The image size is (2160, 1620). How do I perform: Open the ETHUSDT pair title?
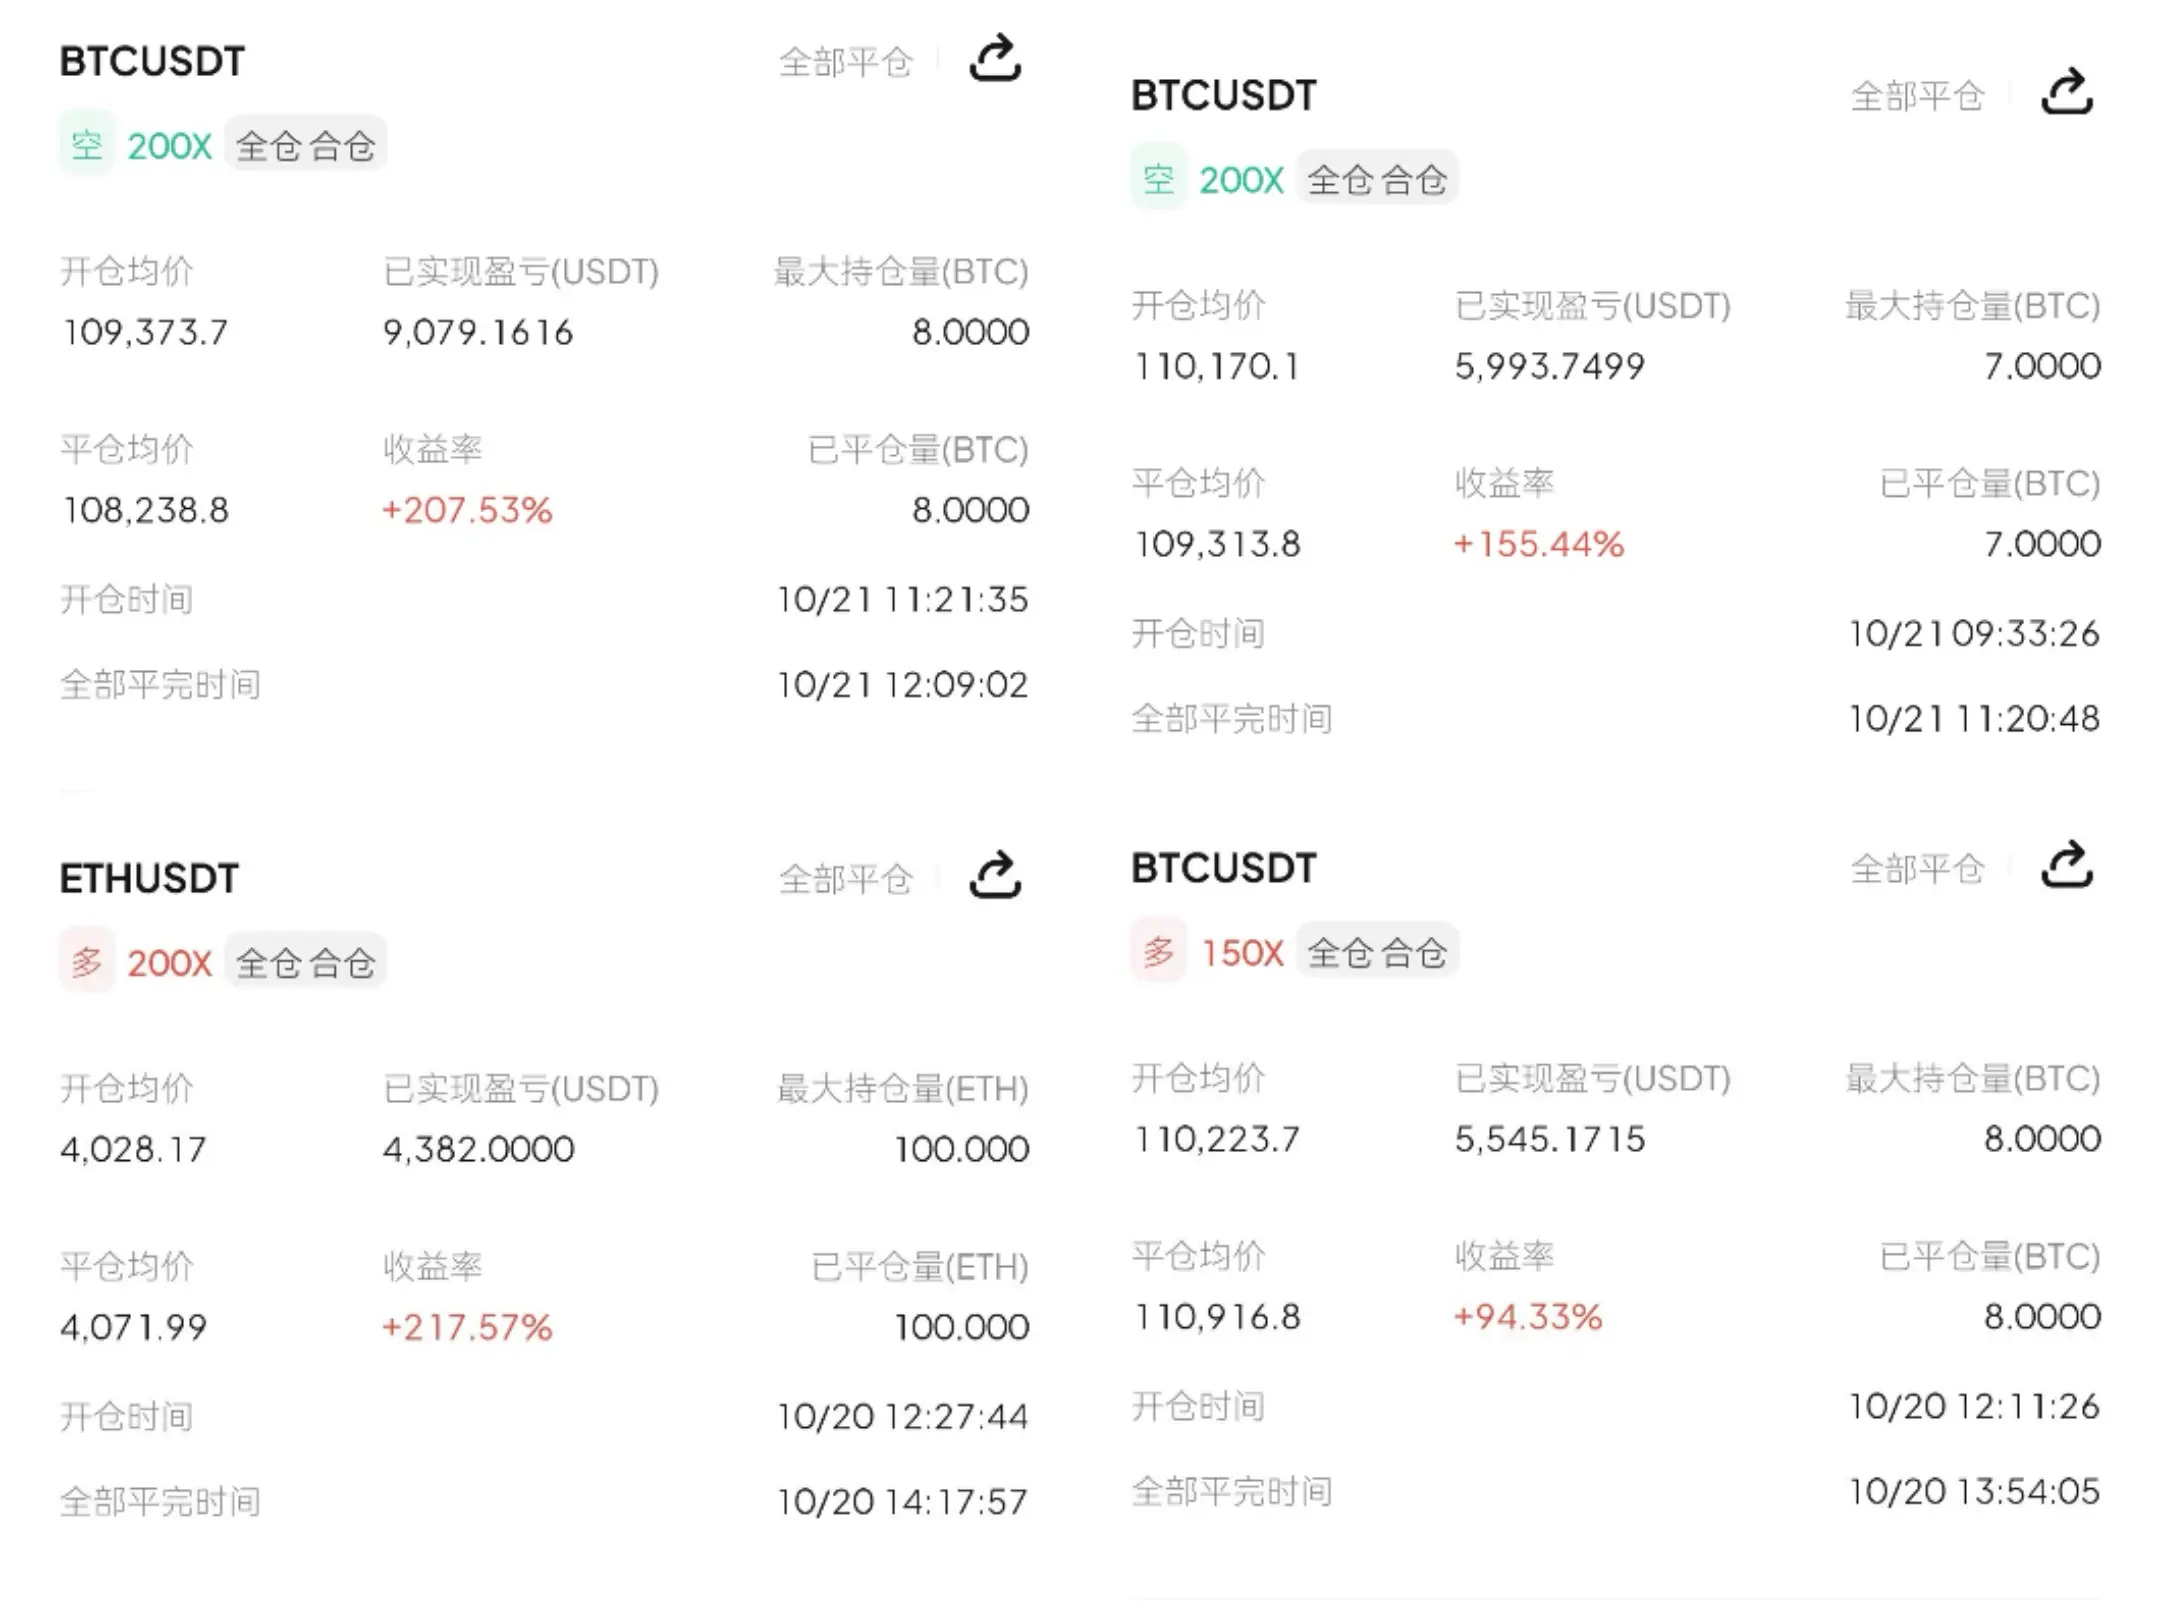click(149, 879)
